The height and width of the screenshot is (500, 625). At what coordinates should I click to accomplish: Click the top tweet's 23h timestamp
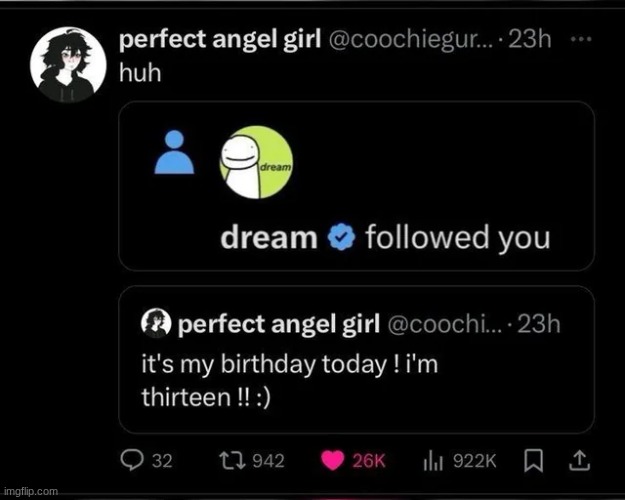click(532, 38)
